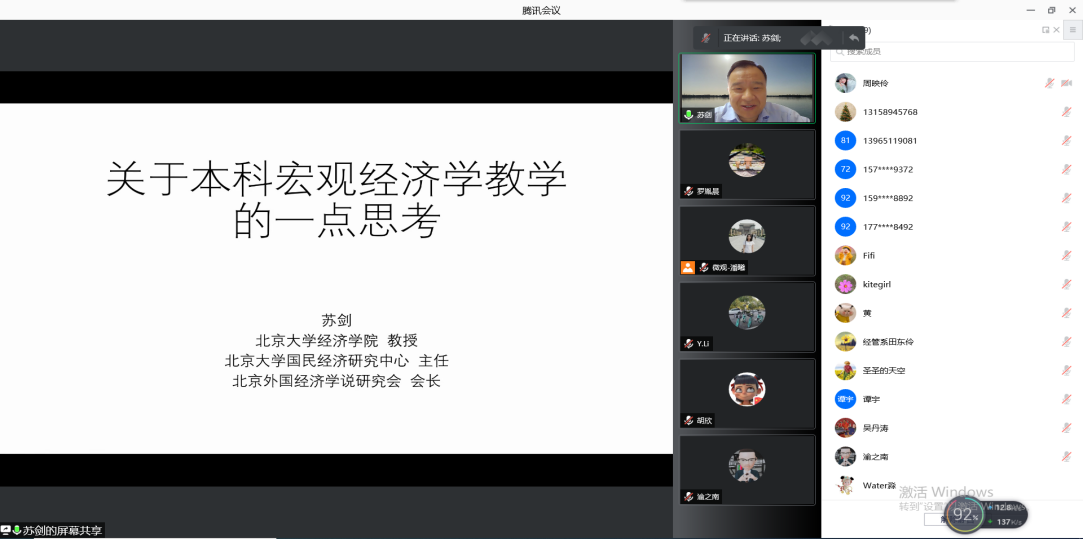Click the reply arrow icon in speaking bar
The image size is (1083, 539).
853,38
